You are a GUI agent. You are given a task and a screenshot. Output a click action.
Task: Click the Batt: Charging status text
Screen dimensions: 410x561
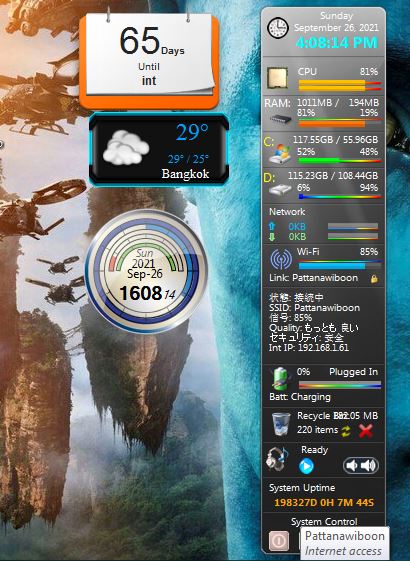click(300, 397)
